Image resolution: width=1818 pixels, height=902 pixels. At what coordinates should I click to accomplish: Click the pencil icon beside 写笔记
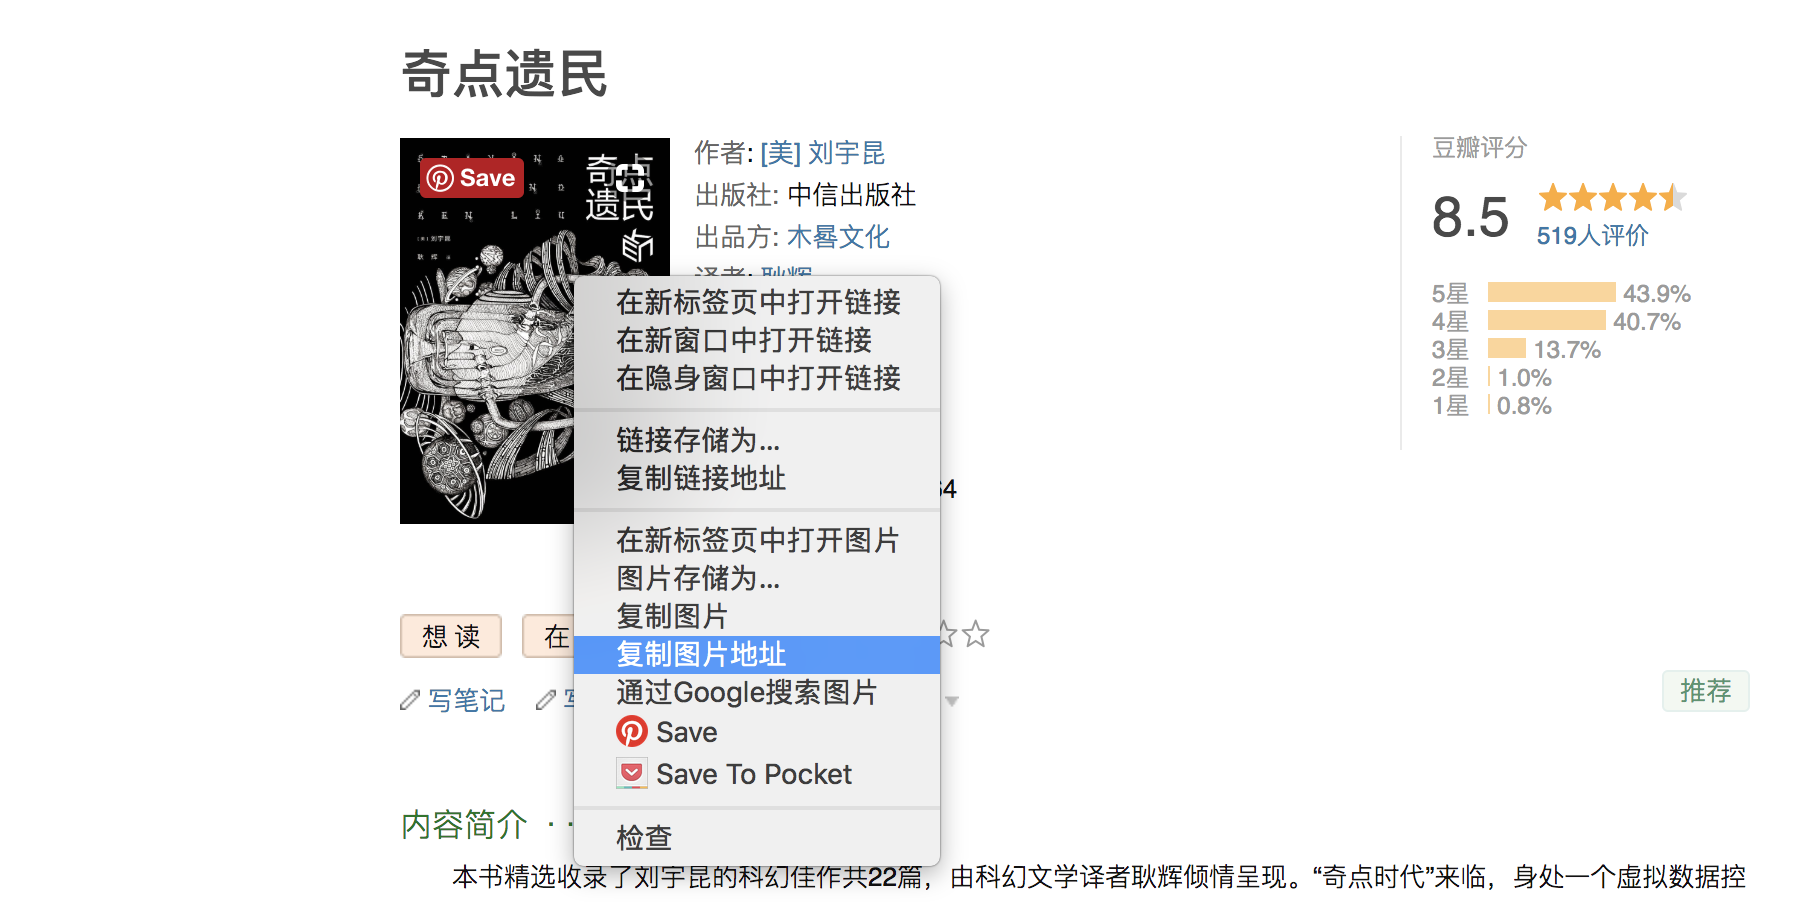410,700
